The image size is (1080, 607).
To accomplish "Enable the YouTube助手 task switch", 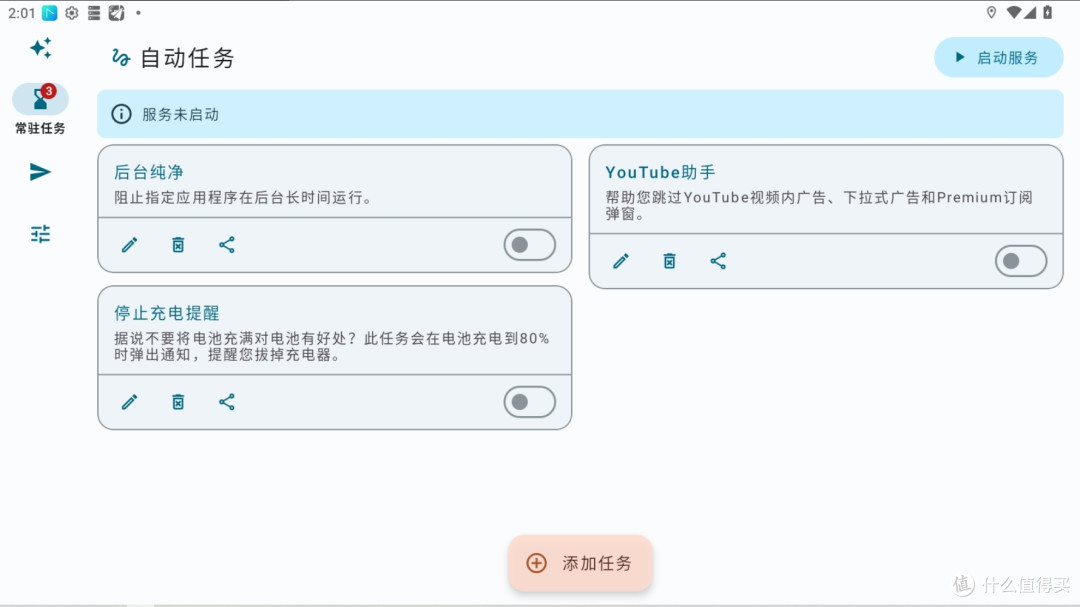I will coord(1020,260).
